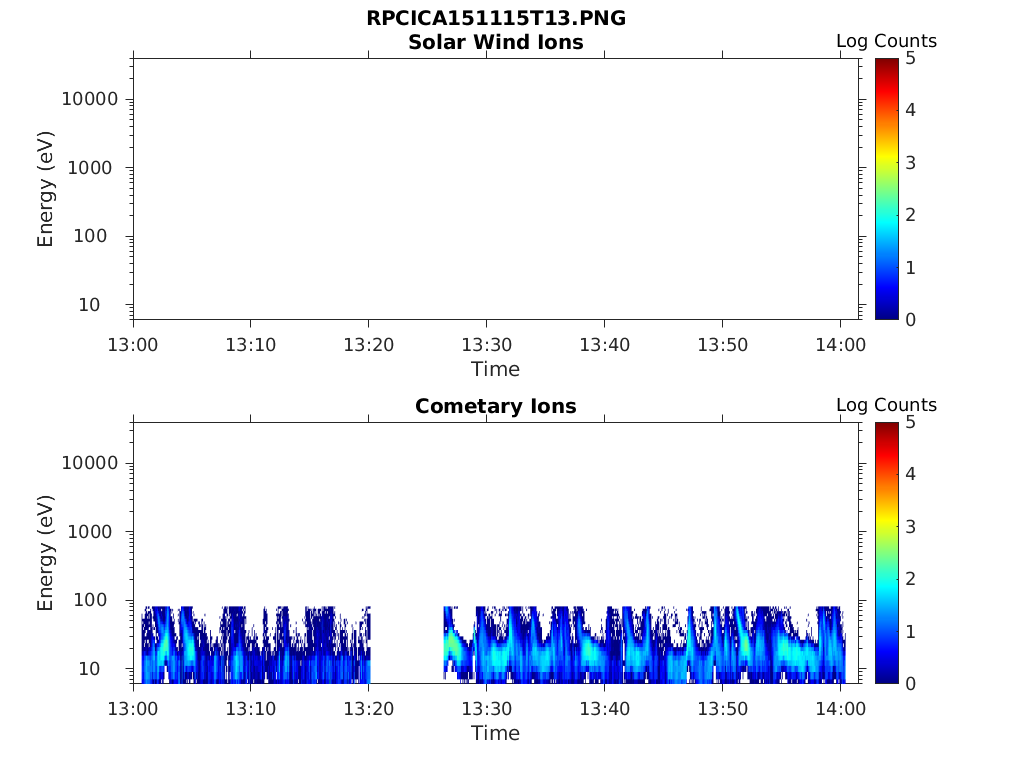Click the 13:20 tick label of lower plot

[x=369, y=709]
